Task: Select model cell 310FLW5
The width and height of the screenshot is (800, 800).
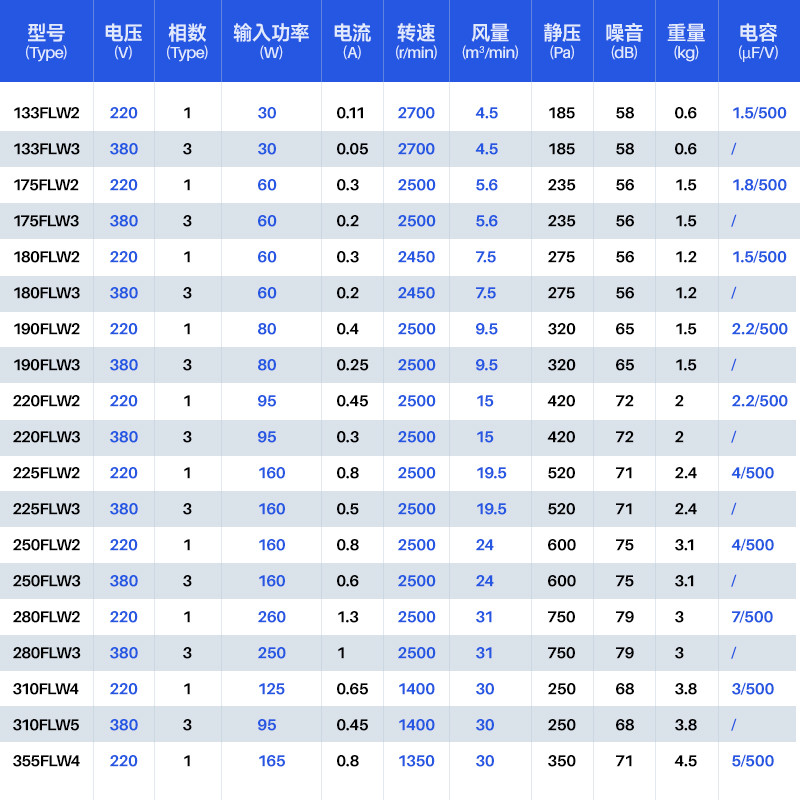Action: (x=46, y=724)
